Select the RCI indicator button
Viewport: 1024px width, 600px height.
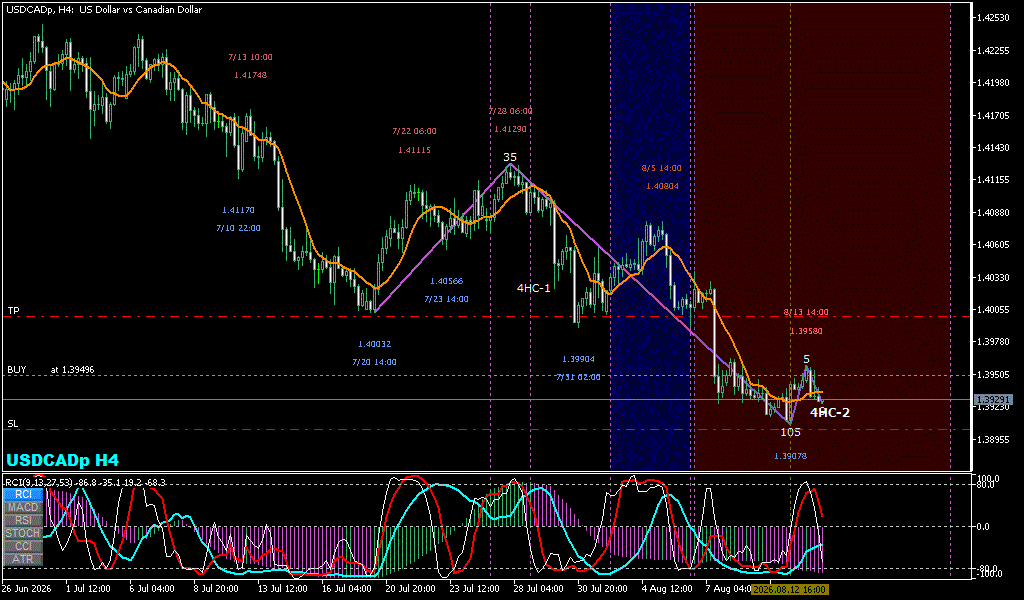point(23,494)
